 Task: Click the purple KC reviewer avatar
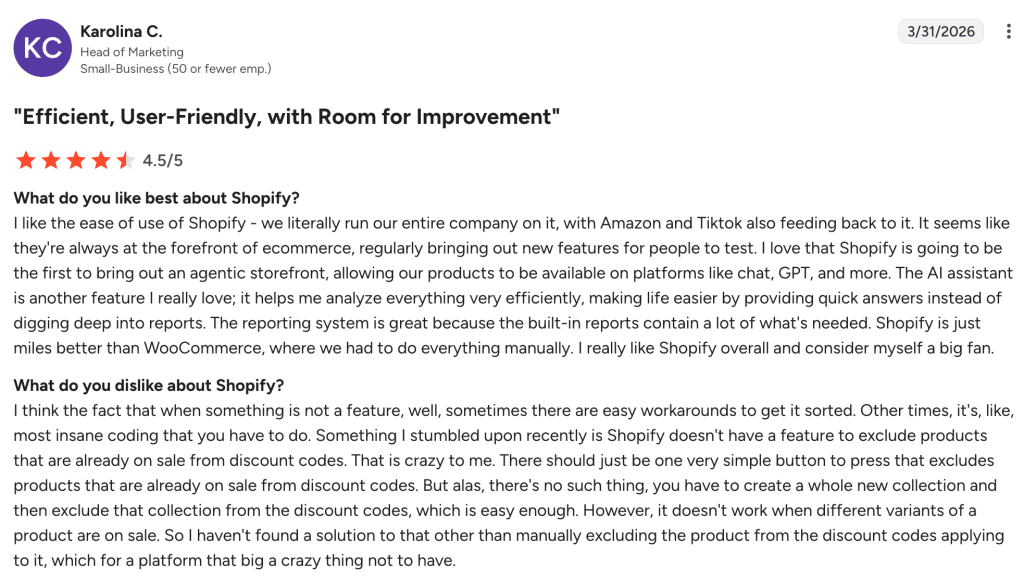[42, 48]
